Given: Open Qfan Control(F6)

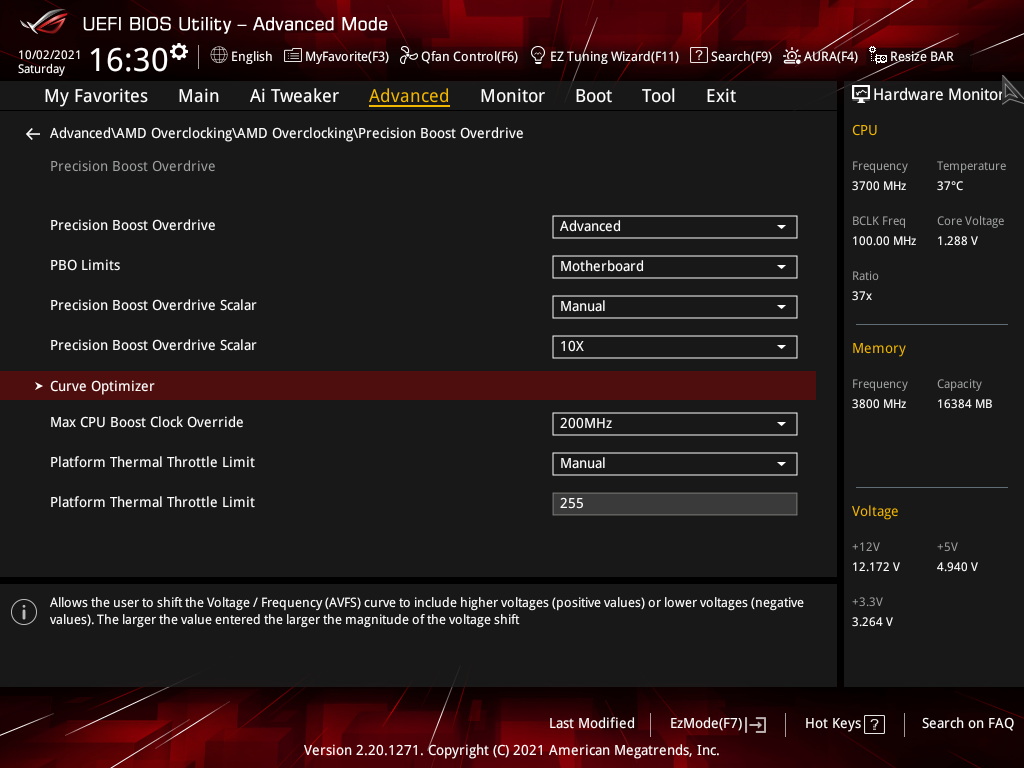Looking at the screenshot, I should pyautogui.click(x=458, y=56).
